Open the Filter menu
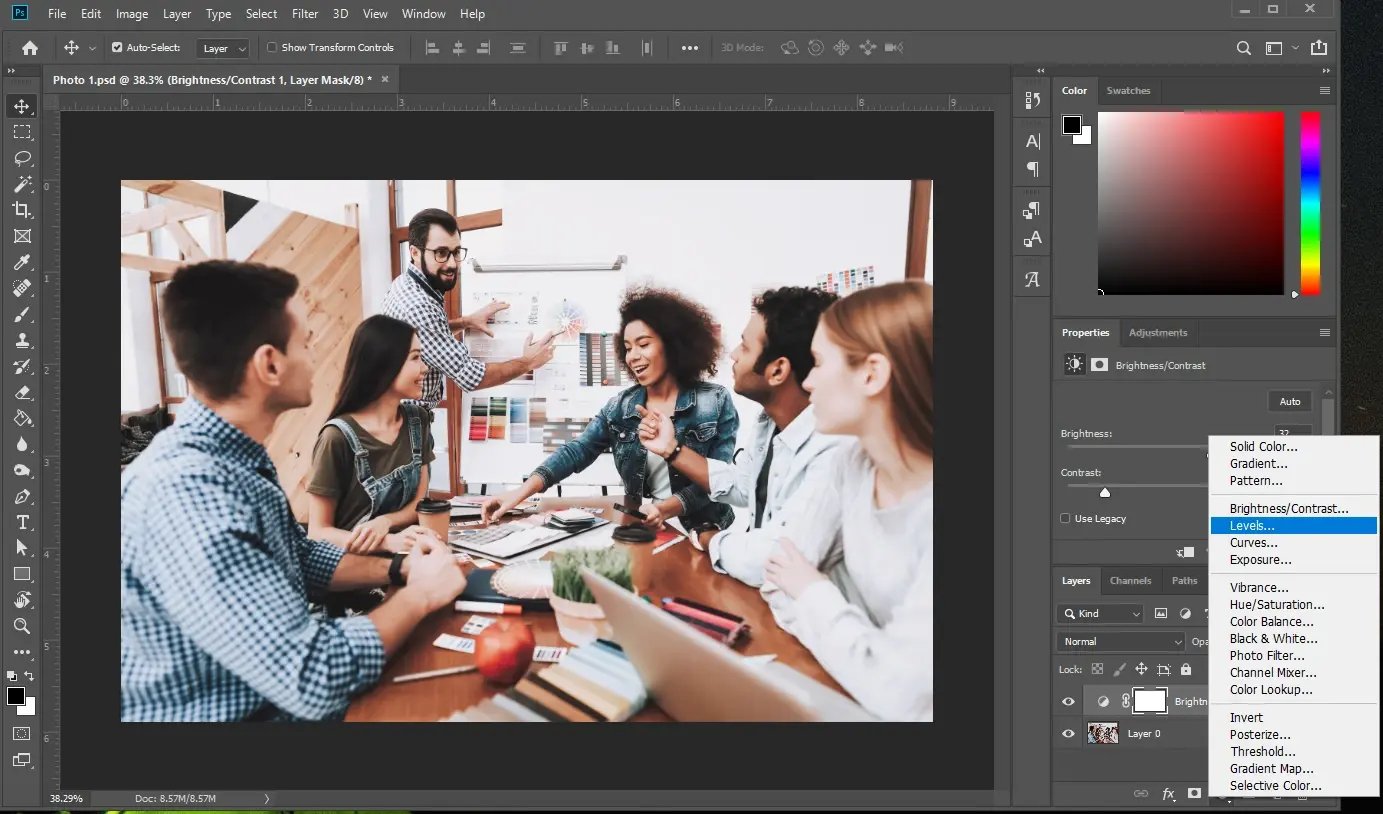The width and height of the screenshot is (1383, 814). (x=304, y=14)
